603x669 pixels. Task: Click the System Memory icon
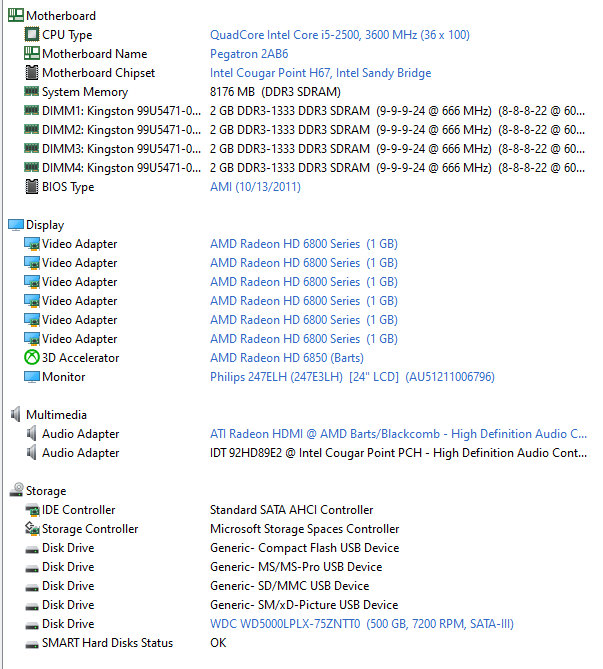click(31, 92)
